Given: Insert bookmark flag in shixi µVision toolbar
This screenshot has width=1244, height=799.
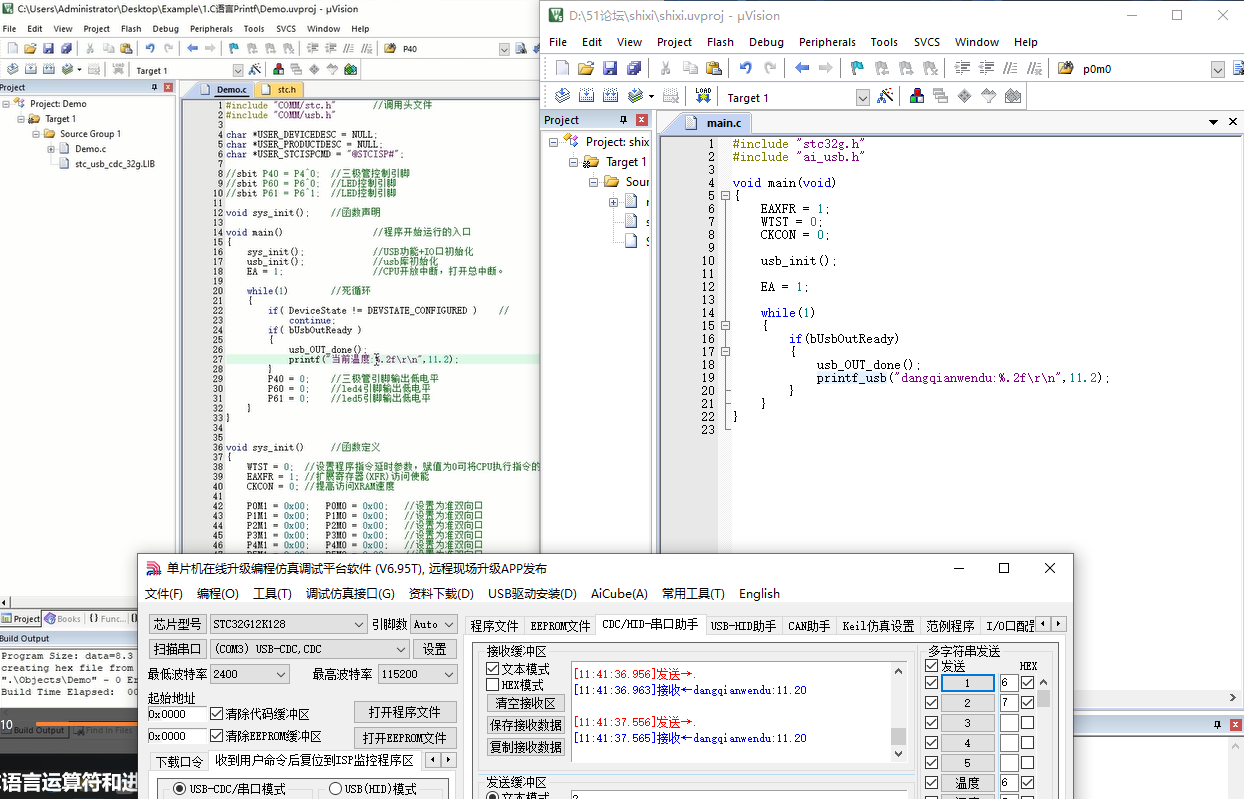Looking at the screenshot, I should pos(857,68).
